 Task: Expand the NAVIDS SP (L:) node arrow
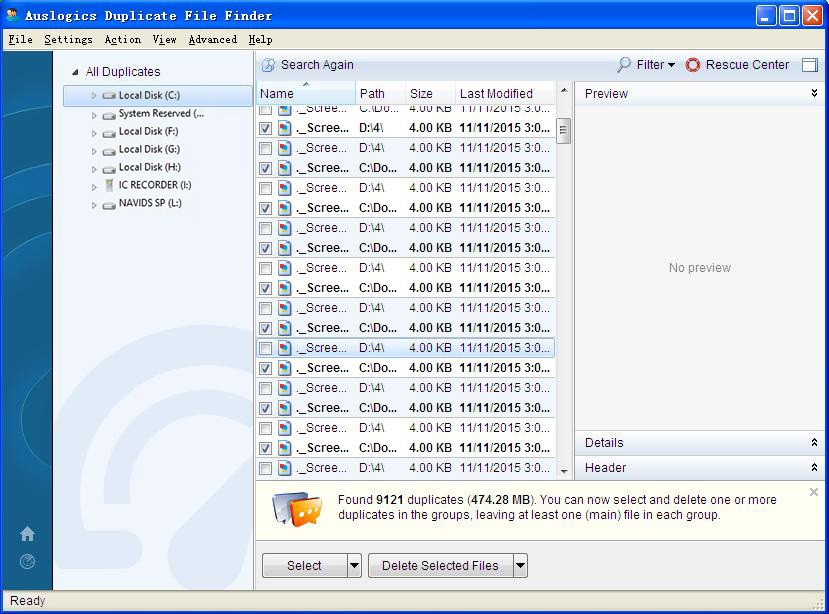coord(94,205)
